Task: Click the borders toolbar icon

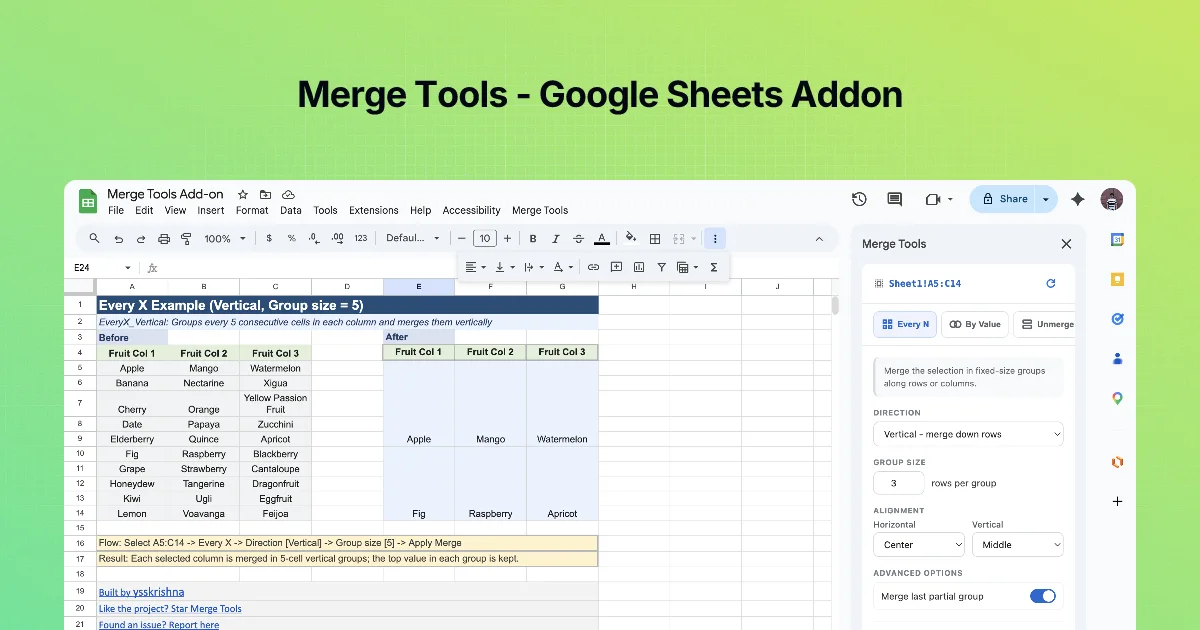Action: click(x=655, y=239)
